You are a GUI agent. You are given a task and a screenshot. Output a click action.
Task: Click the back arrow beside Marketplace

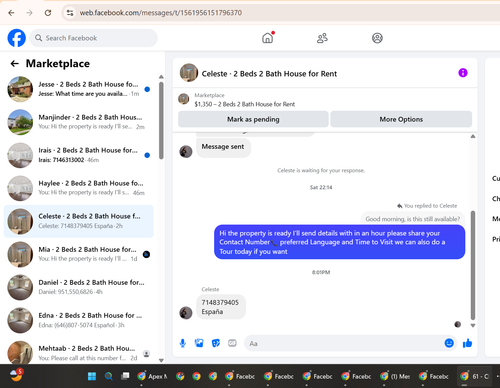point(15,63)
